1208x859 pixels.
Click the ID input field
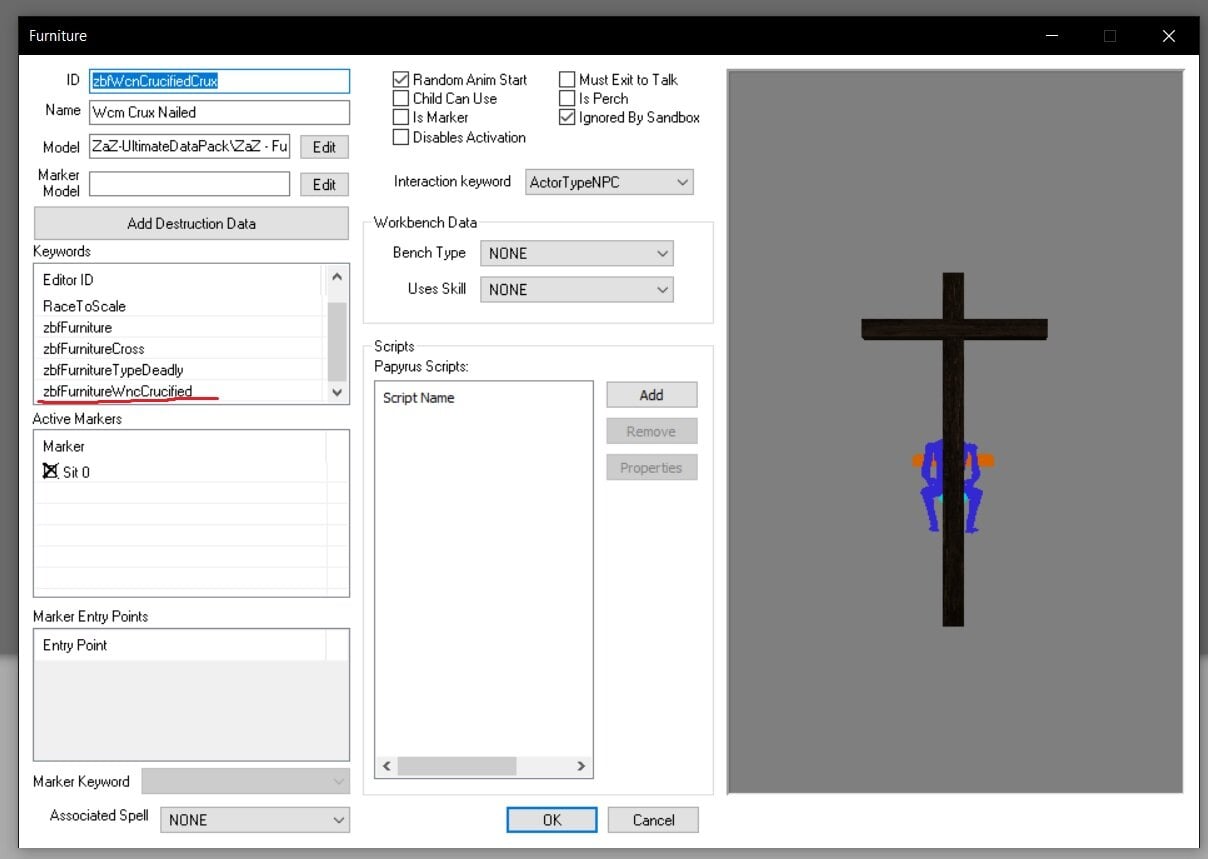tap(220, 81)
